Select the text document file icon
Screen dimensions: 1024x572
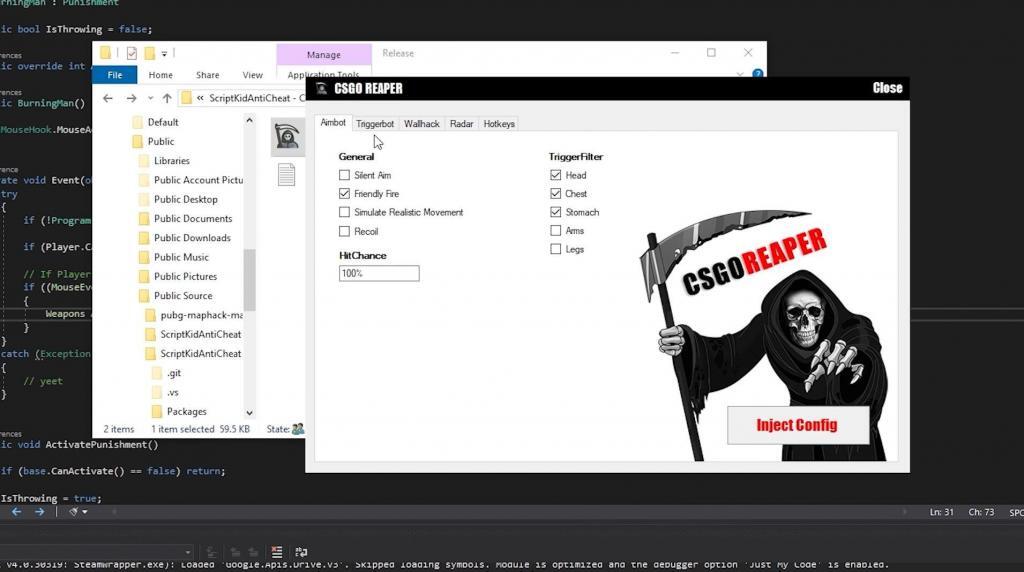click(x=287, y=175)
